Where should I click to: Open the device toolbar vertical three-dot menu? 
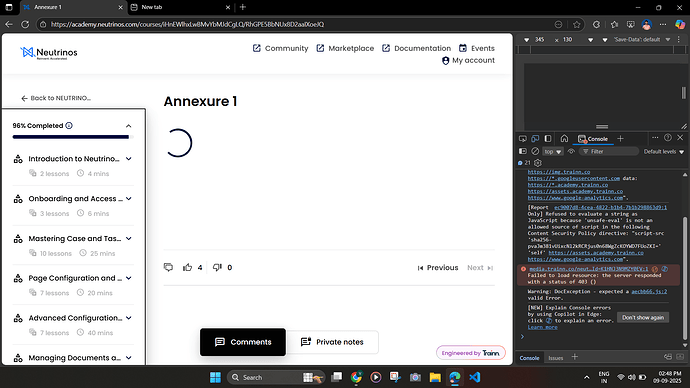tap(679, 40)
